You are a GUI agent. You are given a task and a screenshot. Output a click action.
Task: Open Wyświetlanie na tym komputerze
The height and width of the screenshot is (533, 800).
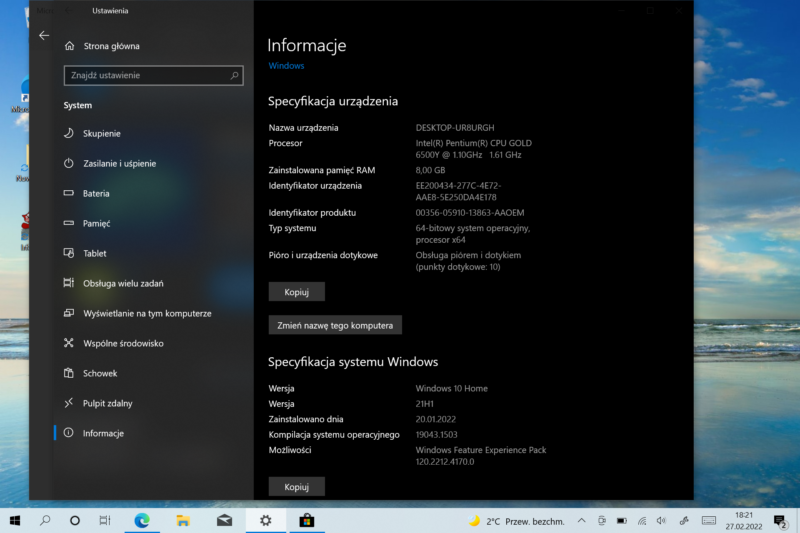(146, 313)
